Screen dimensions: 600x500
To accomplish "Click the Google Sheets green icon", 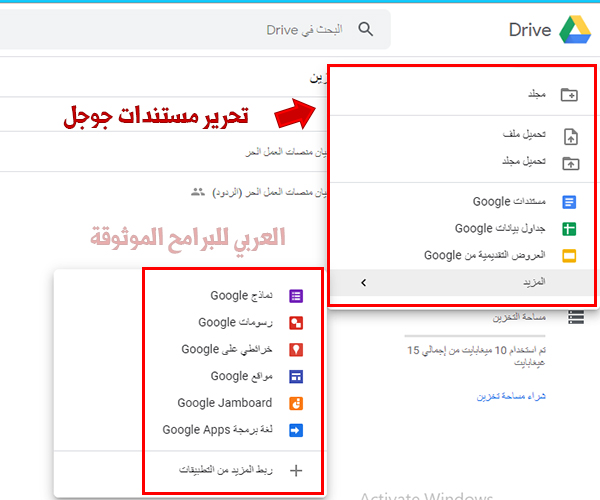I will (x=569, y=229).
